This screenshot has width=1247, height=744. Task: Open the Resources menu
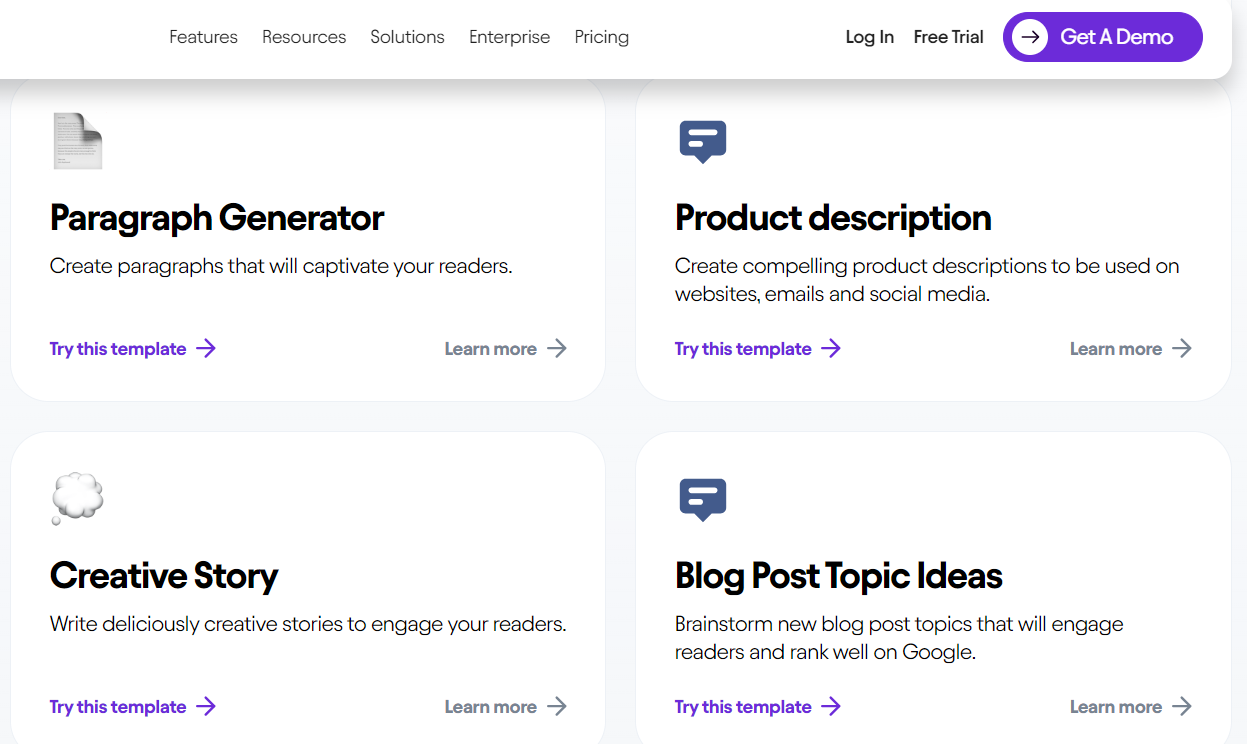[x=304, y=37]
